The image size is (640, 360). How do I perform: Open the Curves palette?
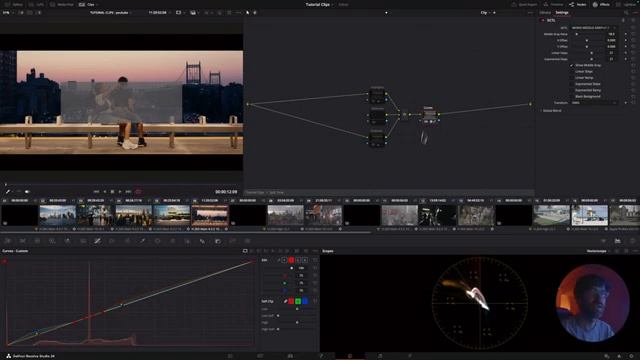pyautogui.click(x=97, y=241)
